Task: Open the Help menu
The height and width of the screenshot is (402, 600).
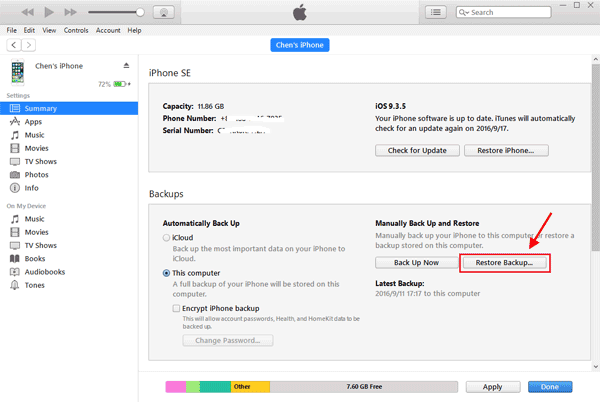Action: point(134,30)
